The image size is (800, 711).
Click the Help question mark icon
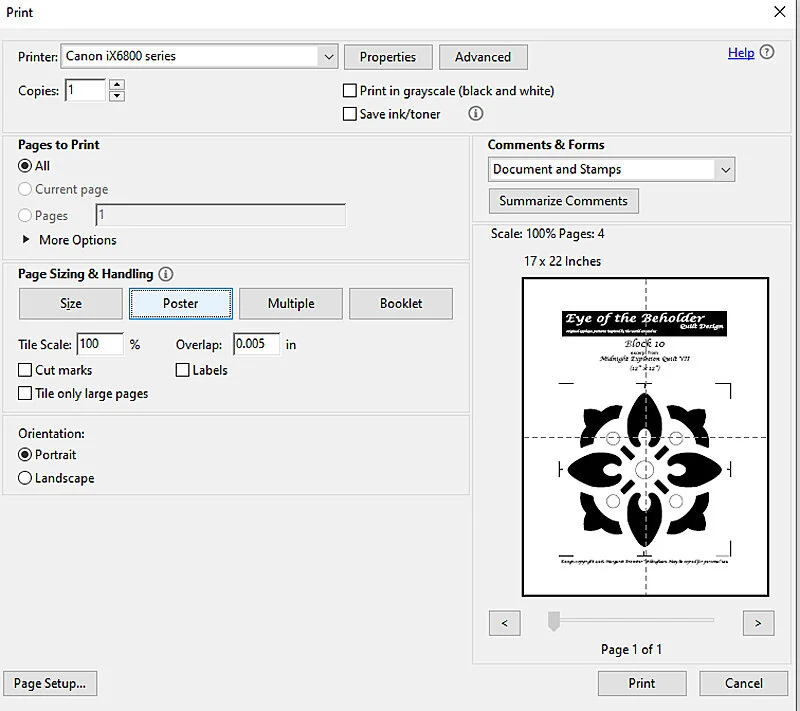[x=766, y=52]
